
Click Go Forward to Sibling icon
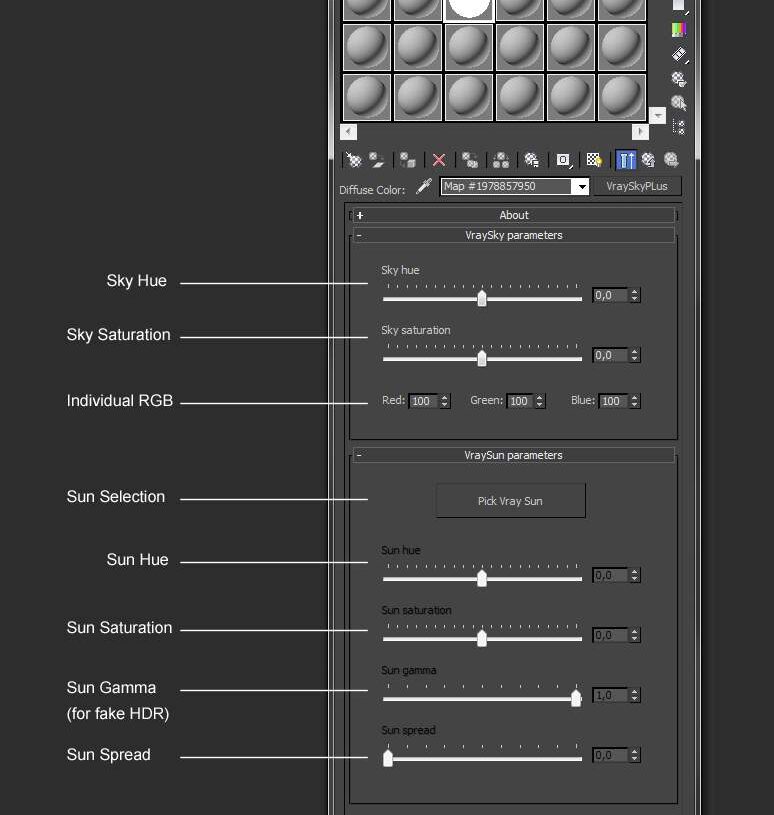click(x=672, y=160)
